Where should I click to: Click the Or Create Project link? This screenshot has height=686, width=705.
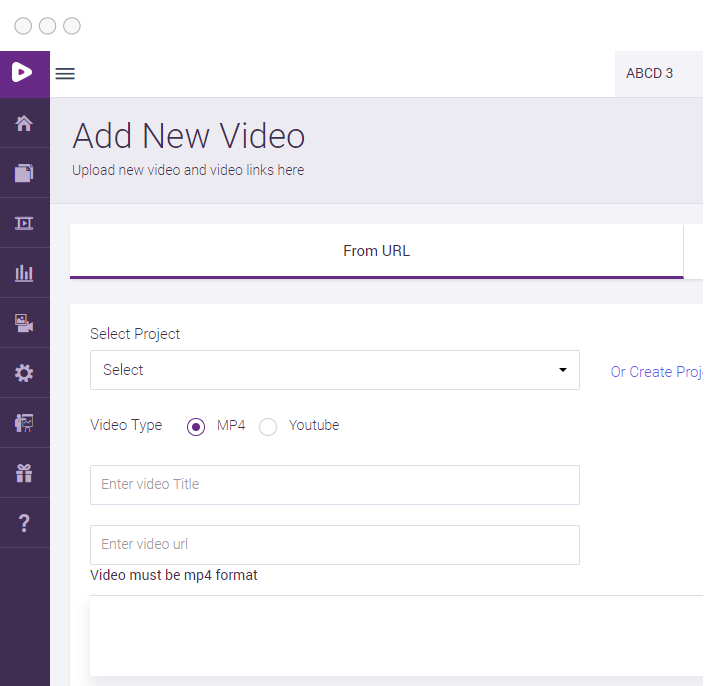pyautogui.click(x=657, y=372)
